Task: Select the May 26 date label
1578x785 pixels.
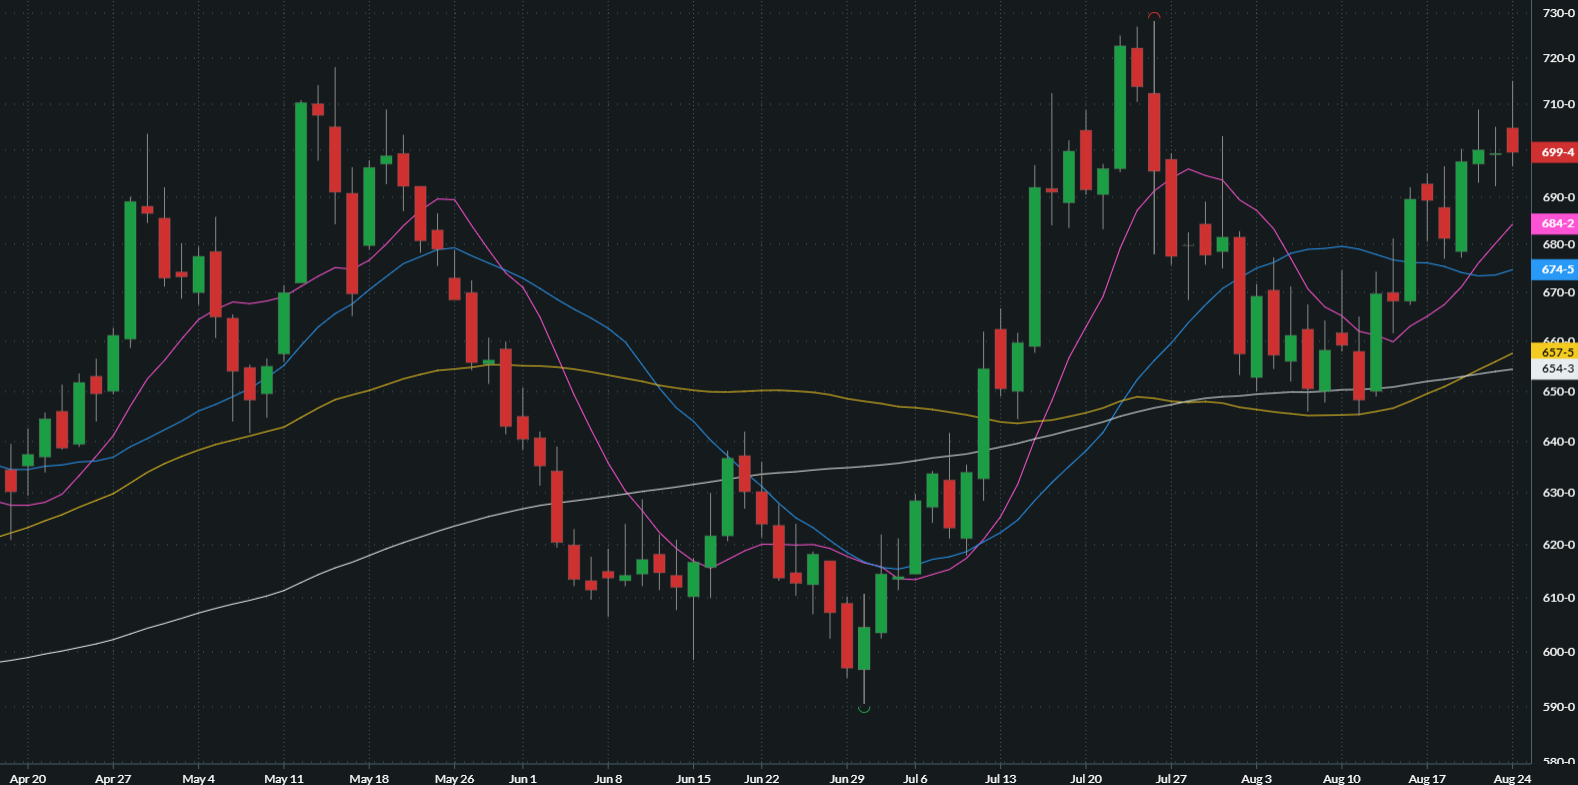Action: click(x=454, y=778)
